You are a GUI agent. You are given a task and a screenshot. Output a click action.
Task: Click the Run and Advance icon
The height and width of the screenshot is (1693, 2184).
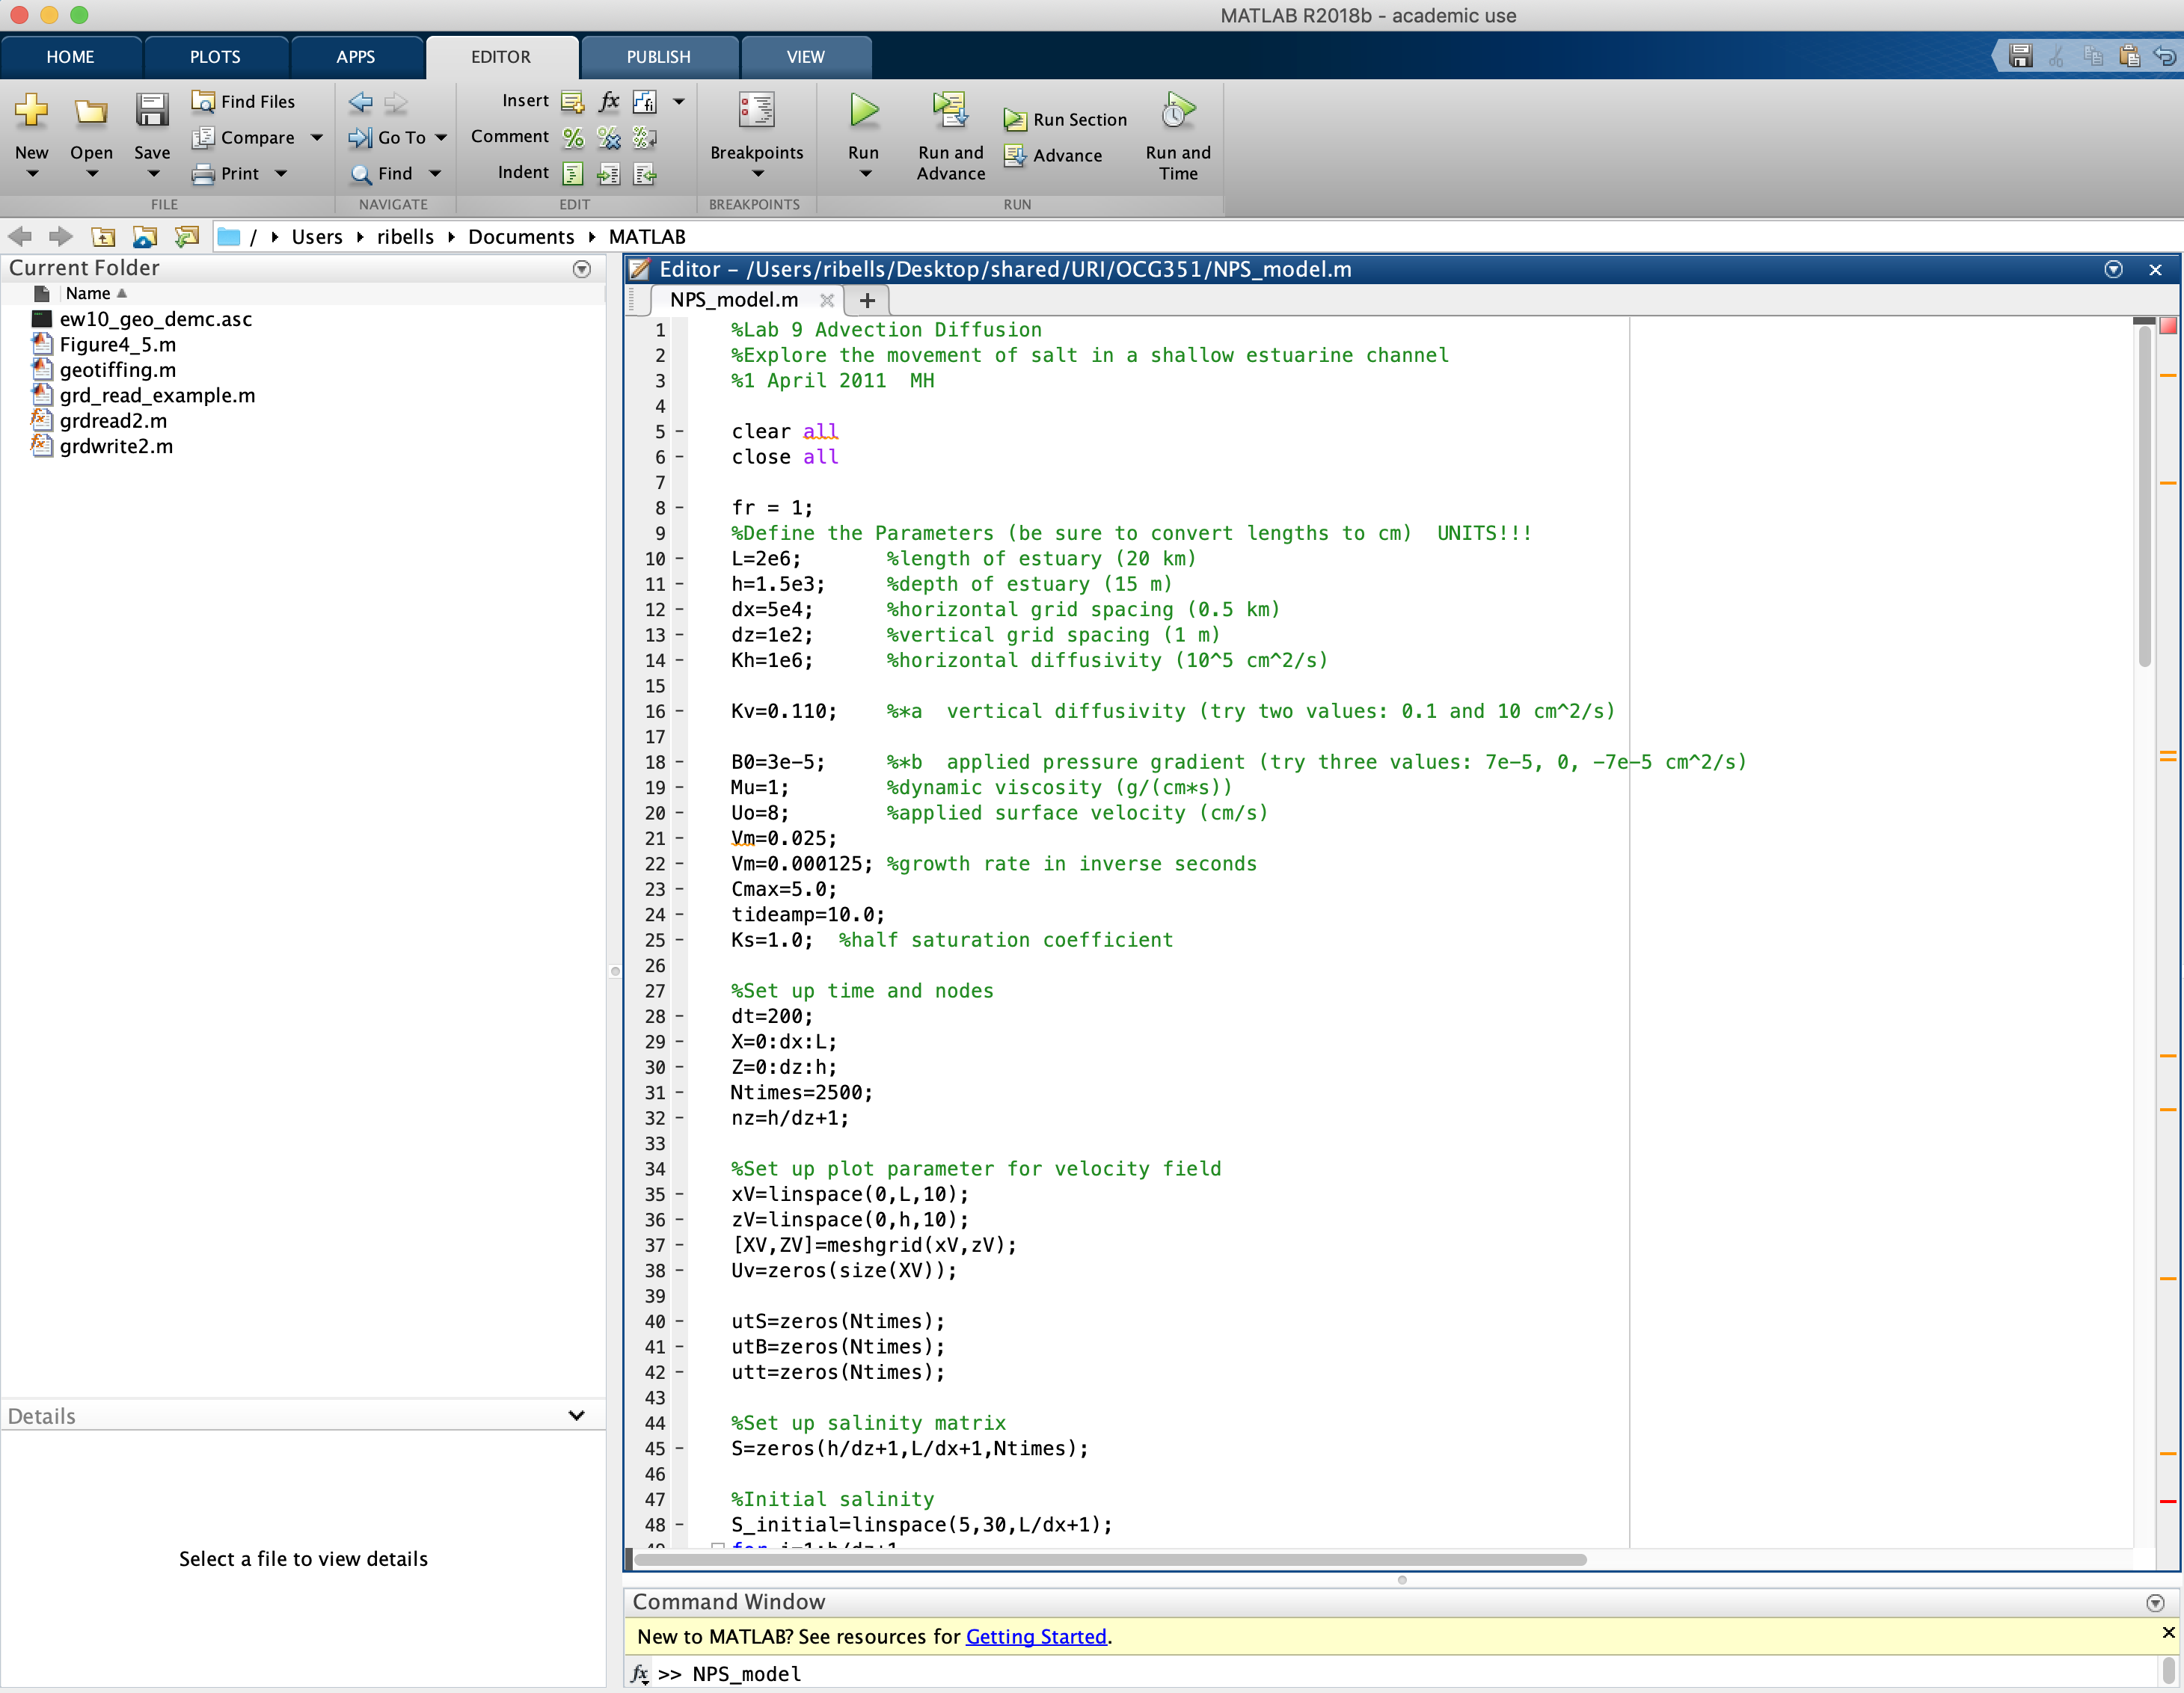coord(949,111)
